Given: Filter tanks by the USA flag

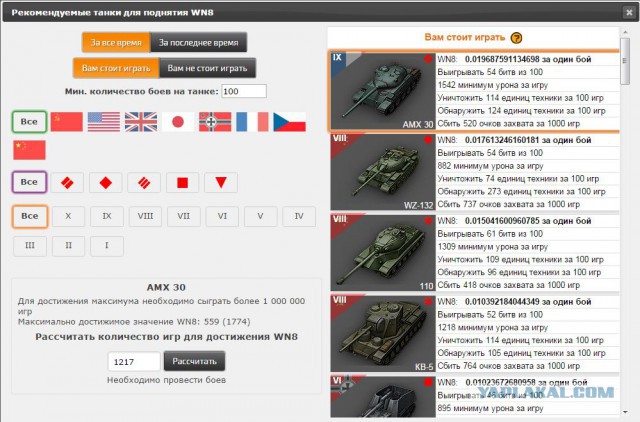Looking at the screenshot, I should (104, 122).
